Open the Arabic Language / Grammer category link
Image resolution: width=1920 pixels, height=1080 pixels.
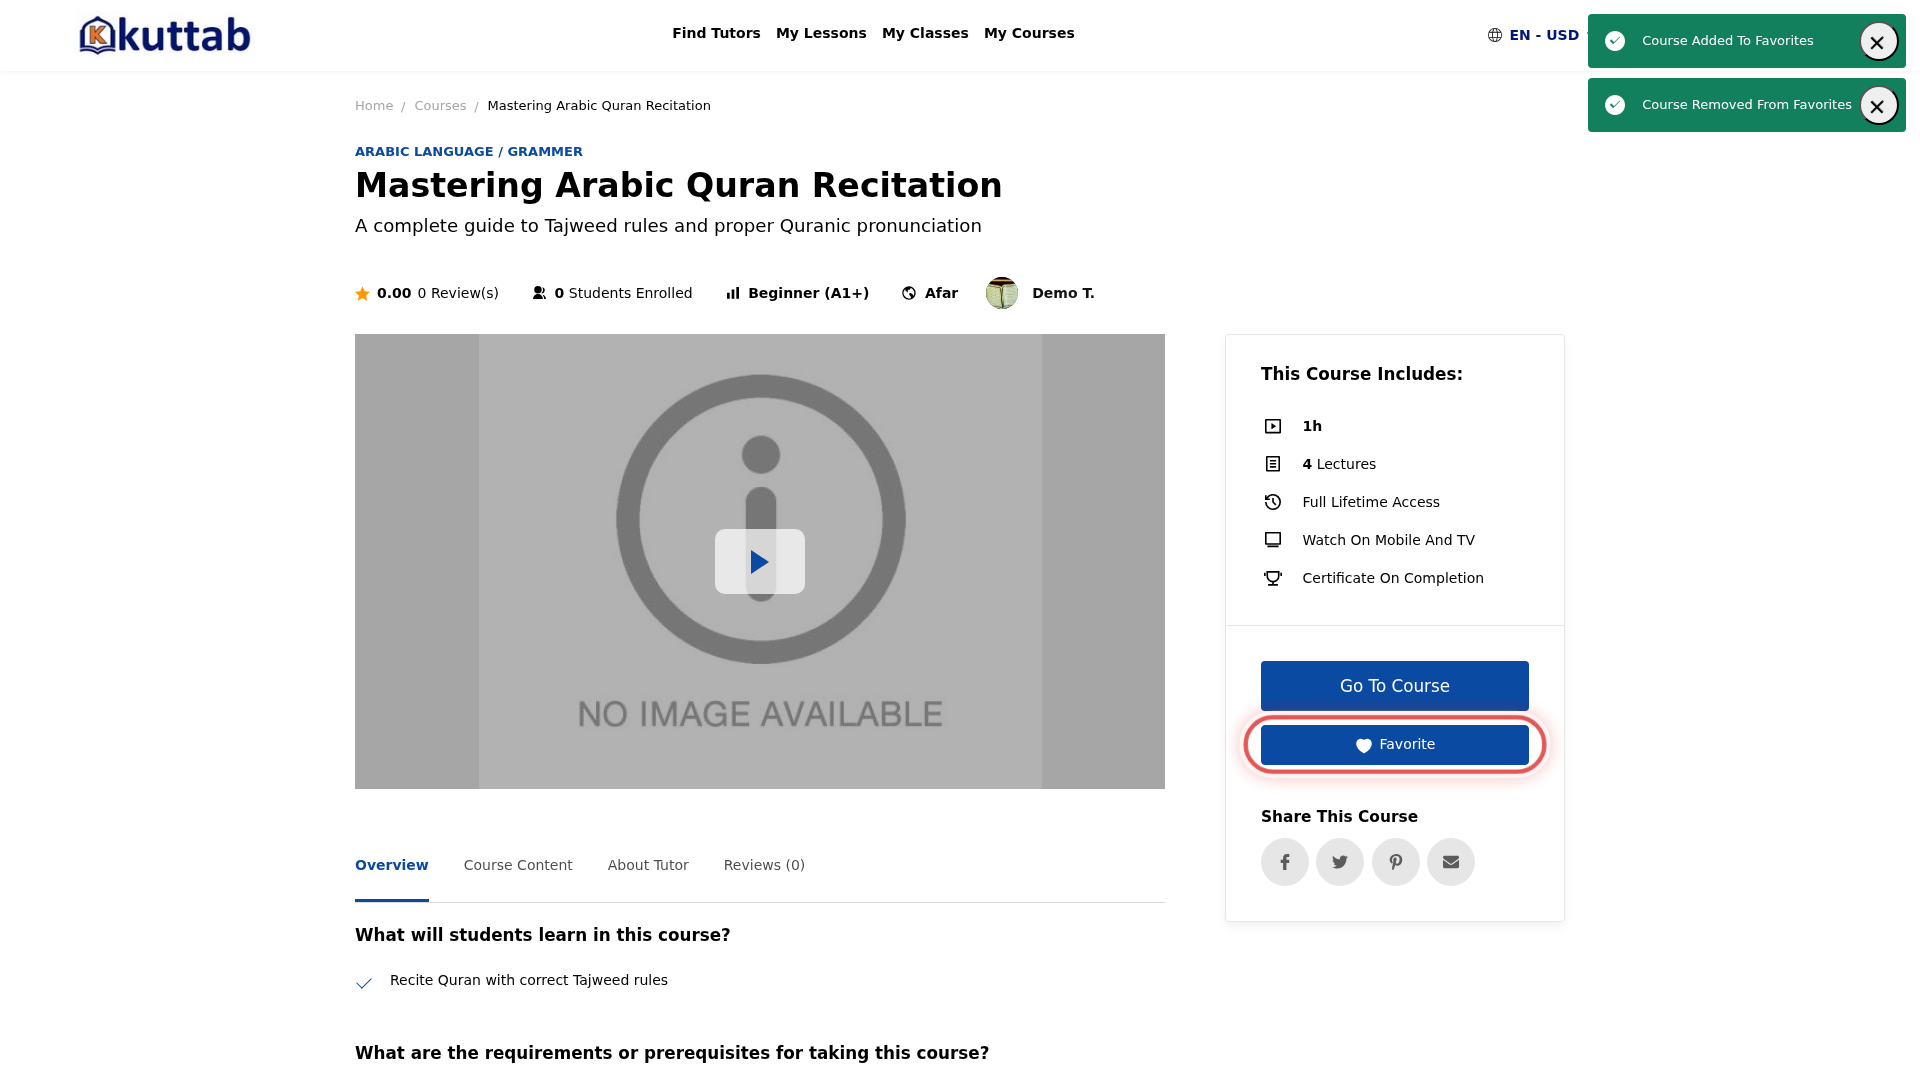pos(469,152)
